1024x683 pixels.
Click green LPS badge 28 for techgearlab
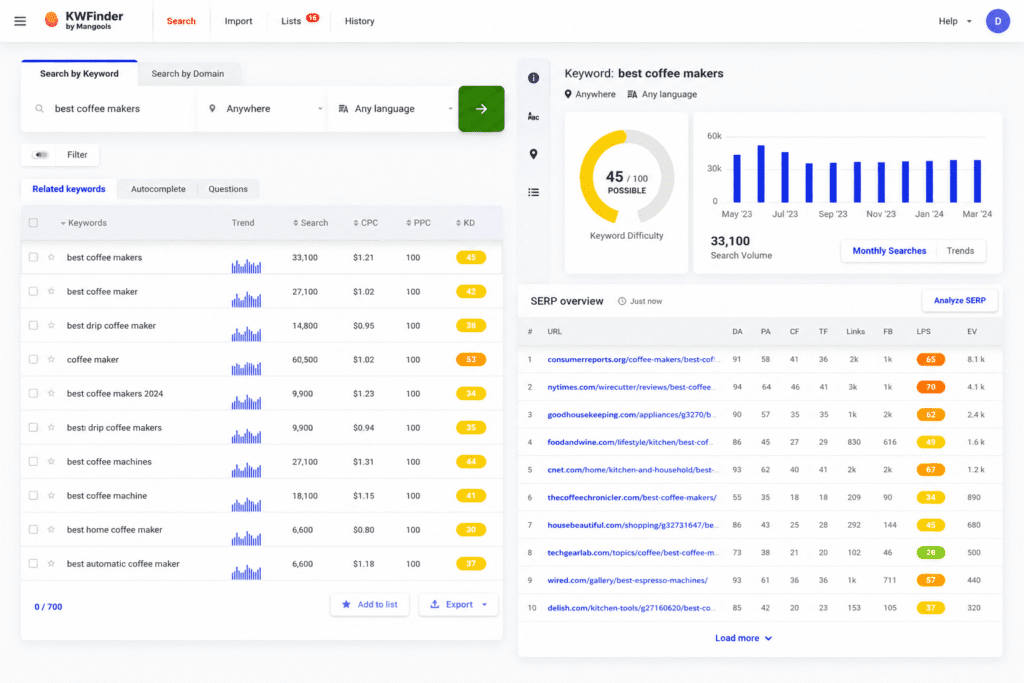(931, 552)
